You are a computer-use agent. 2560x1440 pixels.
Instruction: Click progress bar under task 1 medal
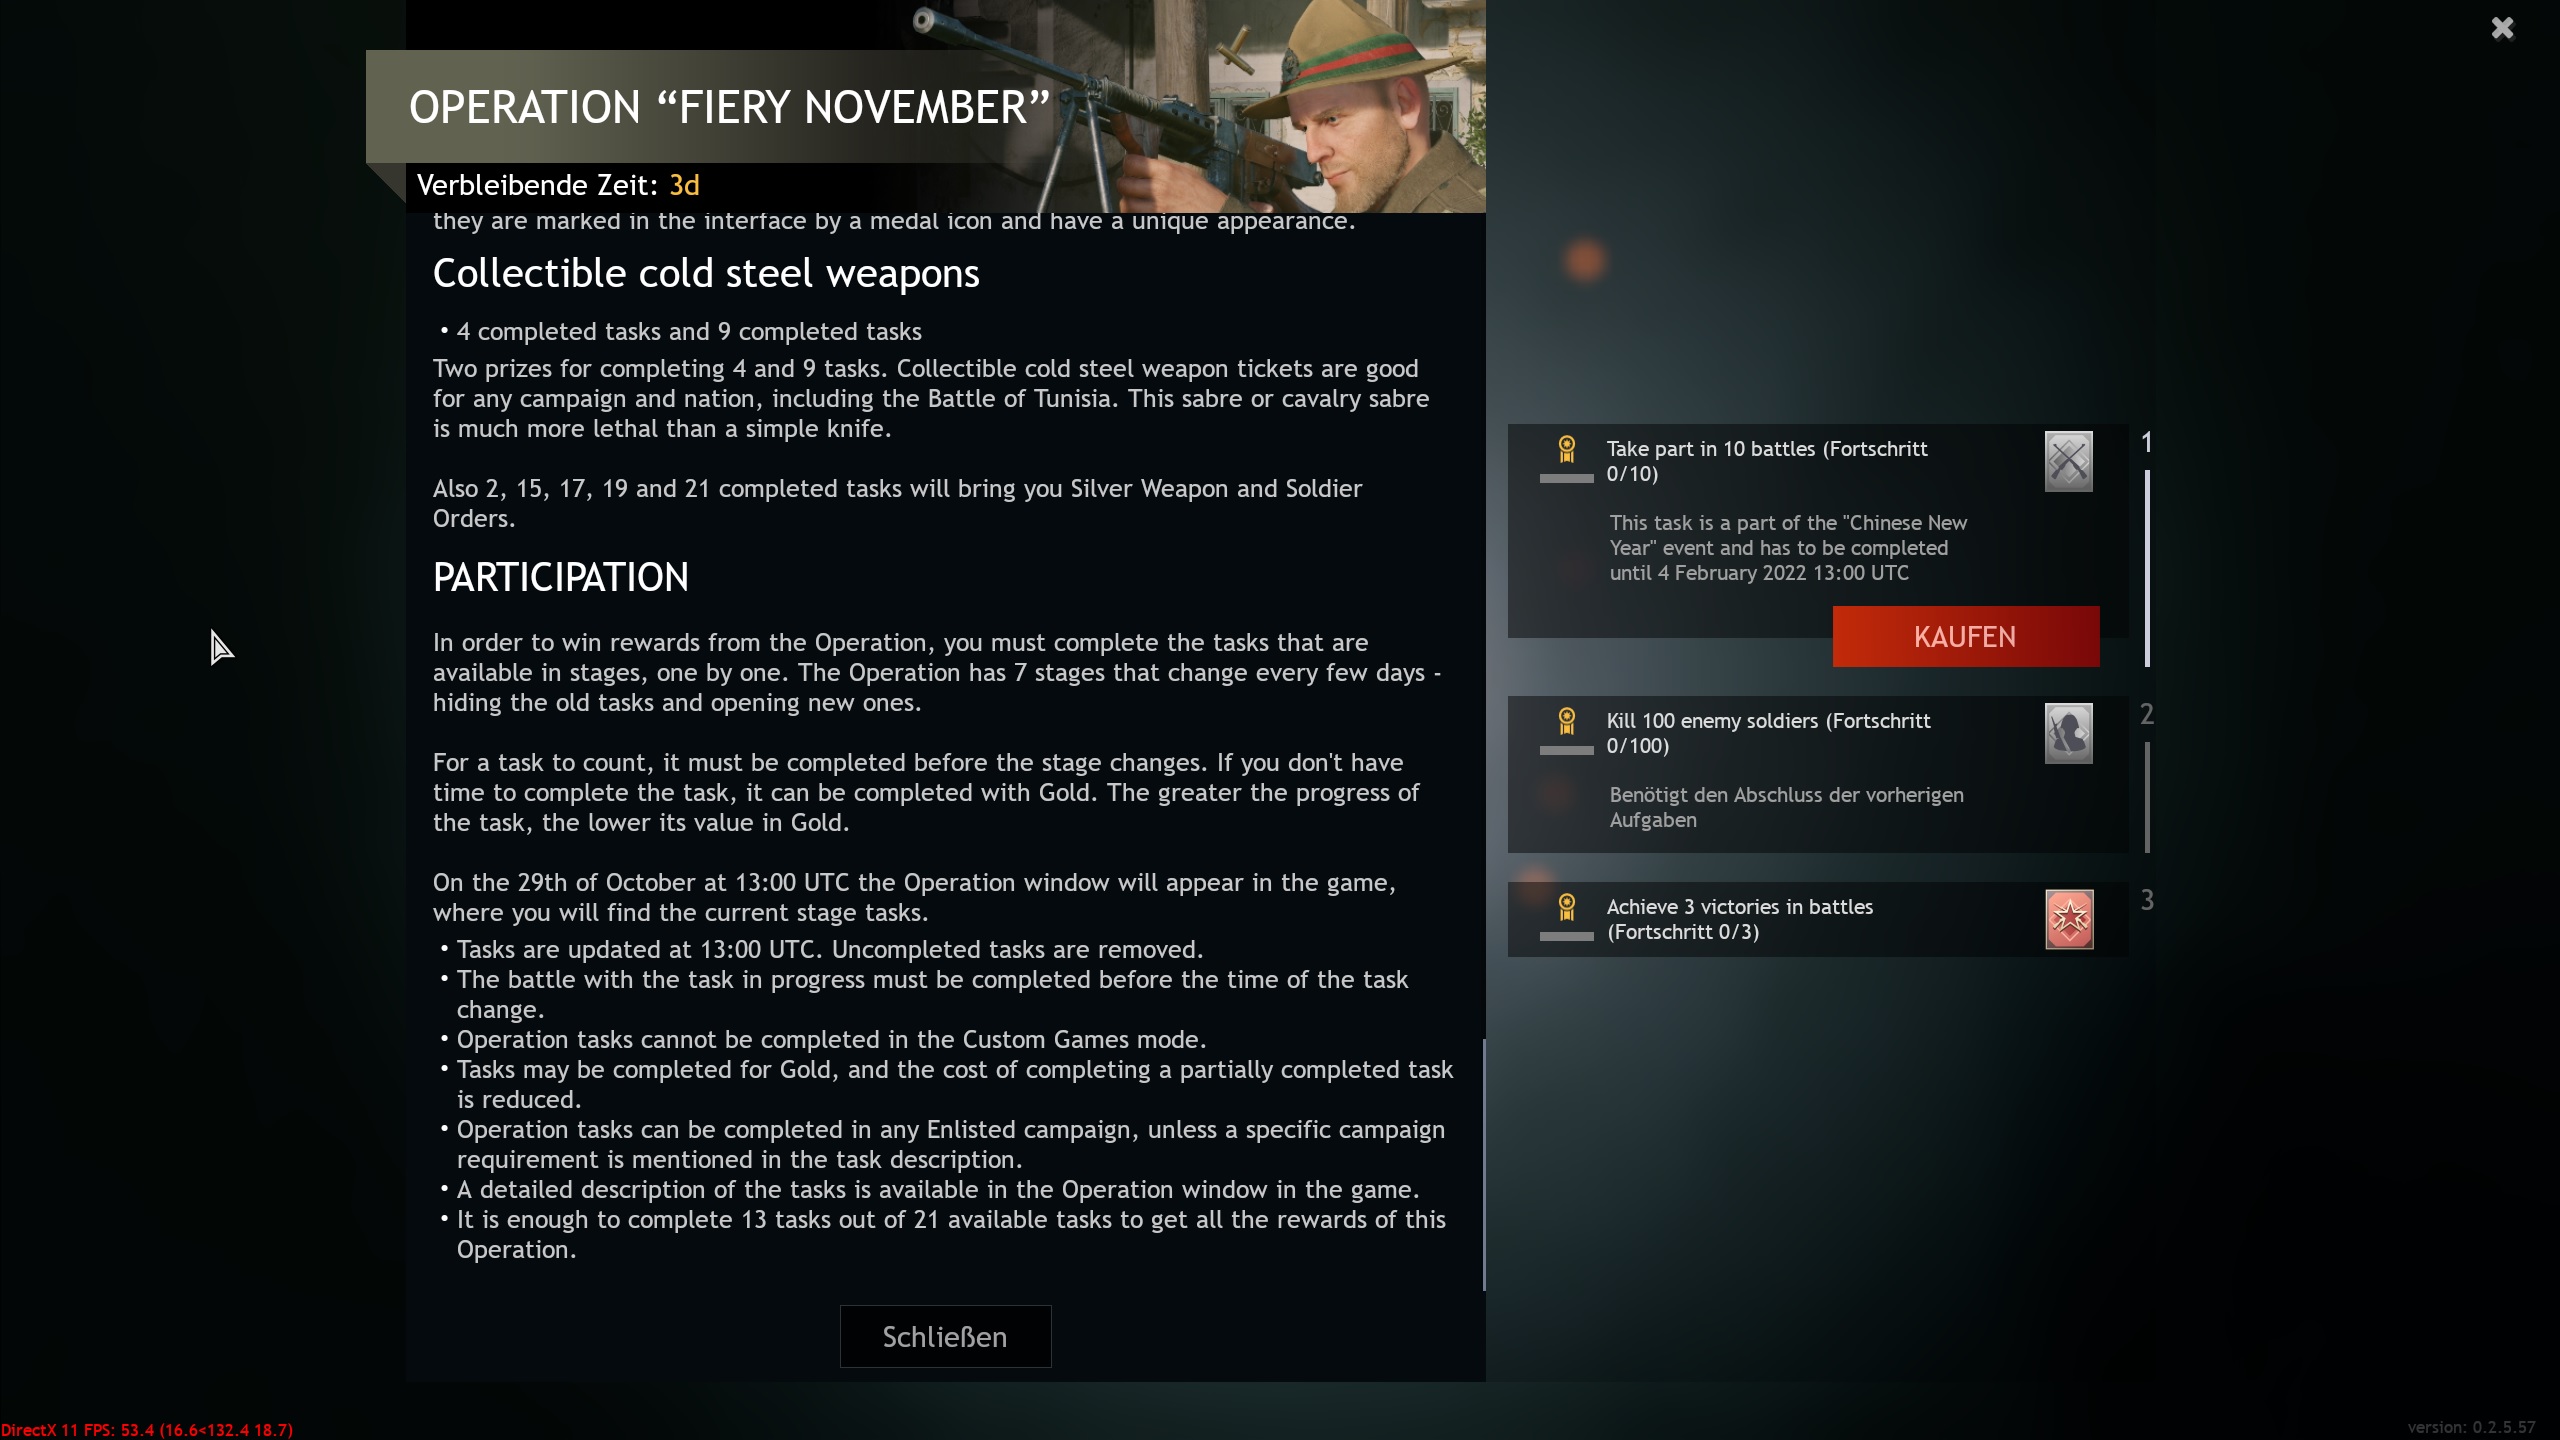[x=1567, y=479]
